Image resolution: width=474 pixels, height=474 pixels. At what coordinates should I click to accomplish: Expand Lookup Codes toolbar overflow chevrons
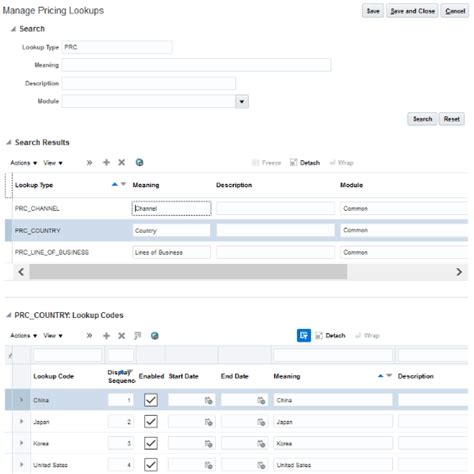tap(89, 336)
